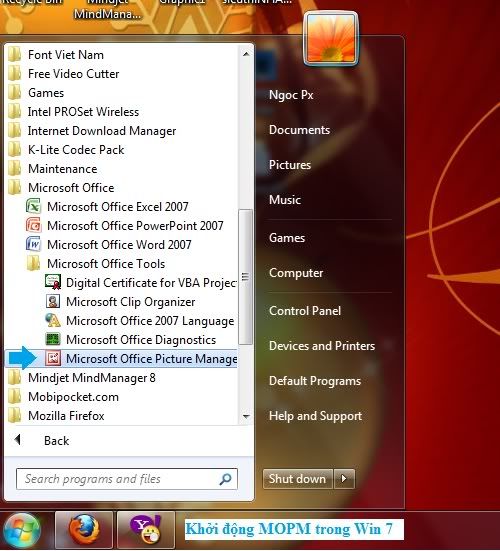This screenshot has height=551, width=500.
Task: Open Music from the Start menu
Action: pyautogui.click(x=285, y=200)
